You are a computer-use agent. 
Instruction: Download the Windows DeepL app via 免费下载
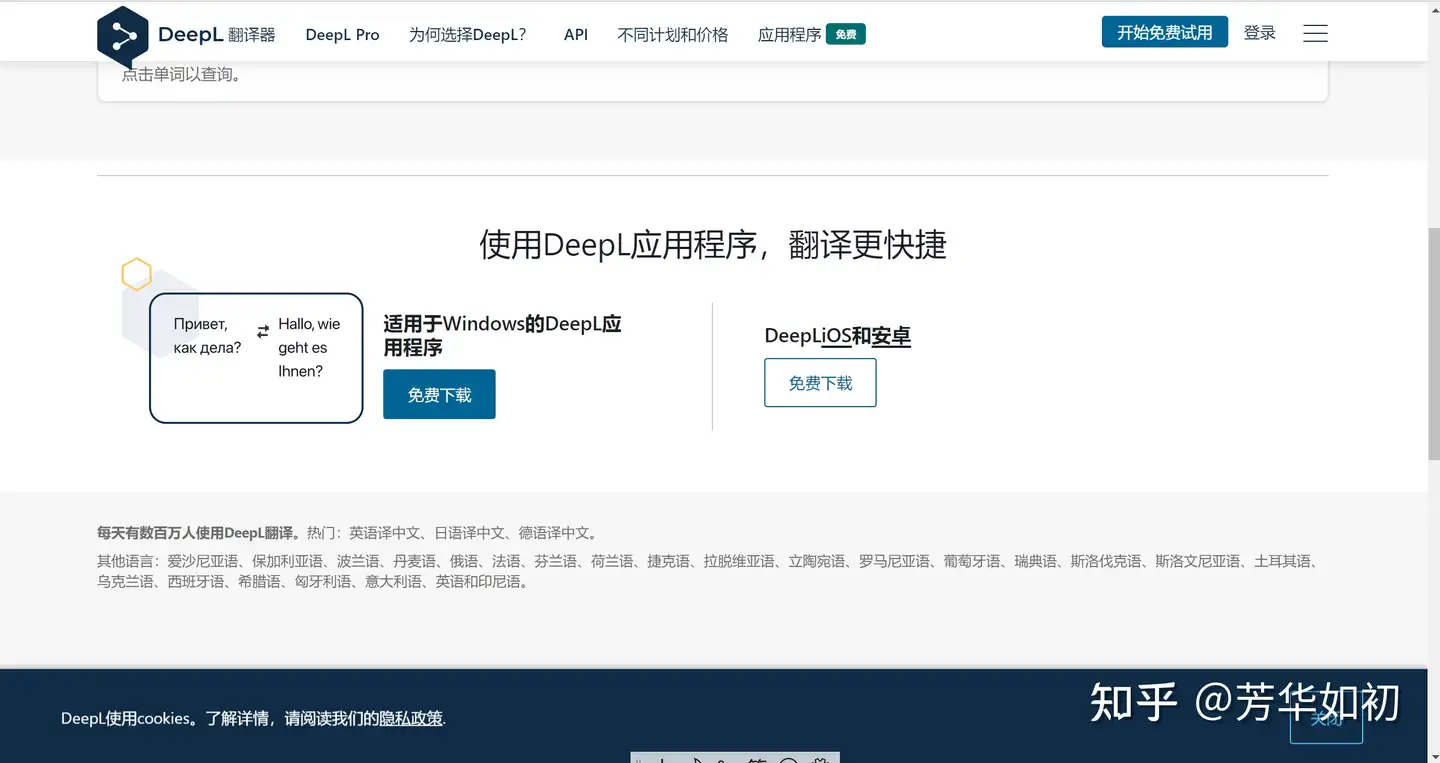point(439,394)
